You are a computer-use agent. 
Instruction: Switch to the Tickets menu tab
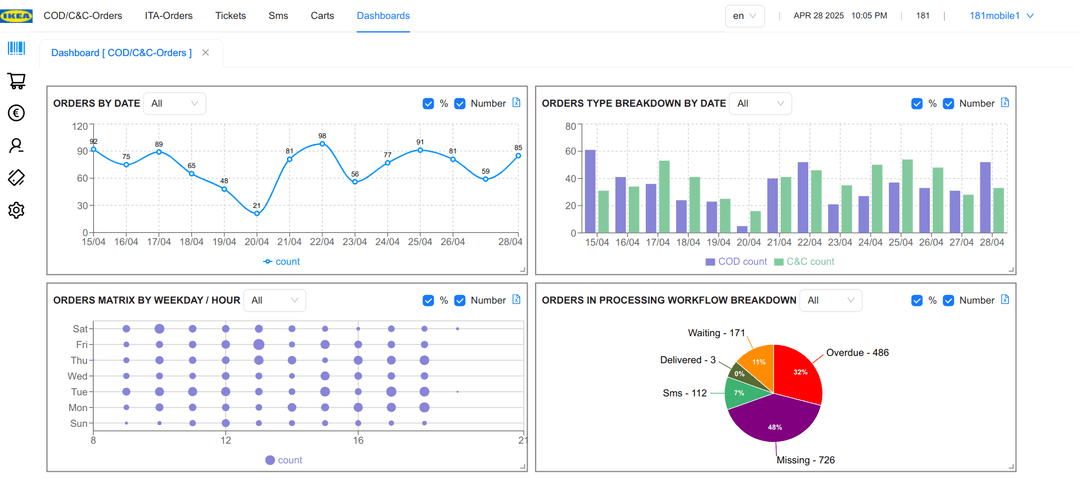[230, 15]
